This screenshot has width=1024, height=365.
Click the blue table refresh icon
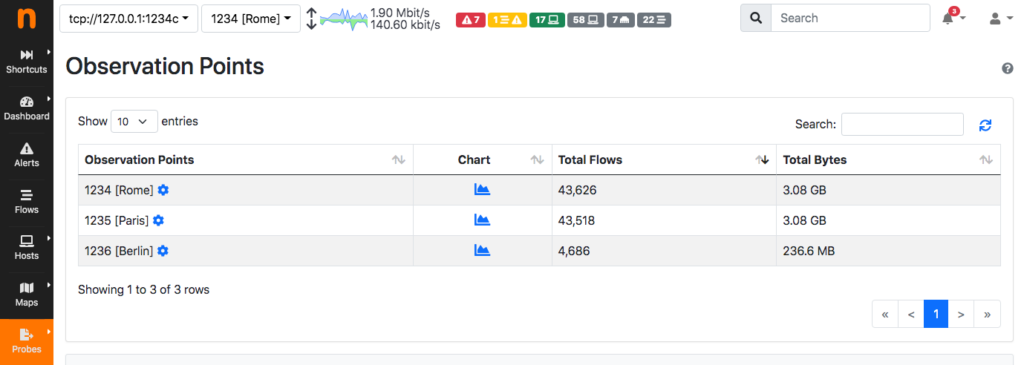pyautogui.click(x=985, y=125)
